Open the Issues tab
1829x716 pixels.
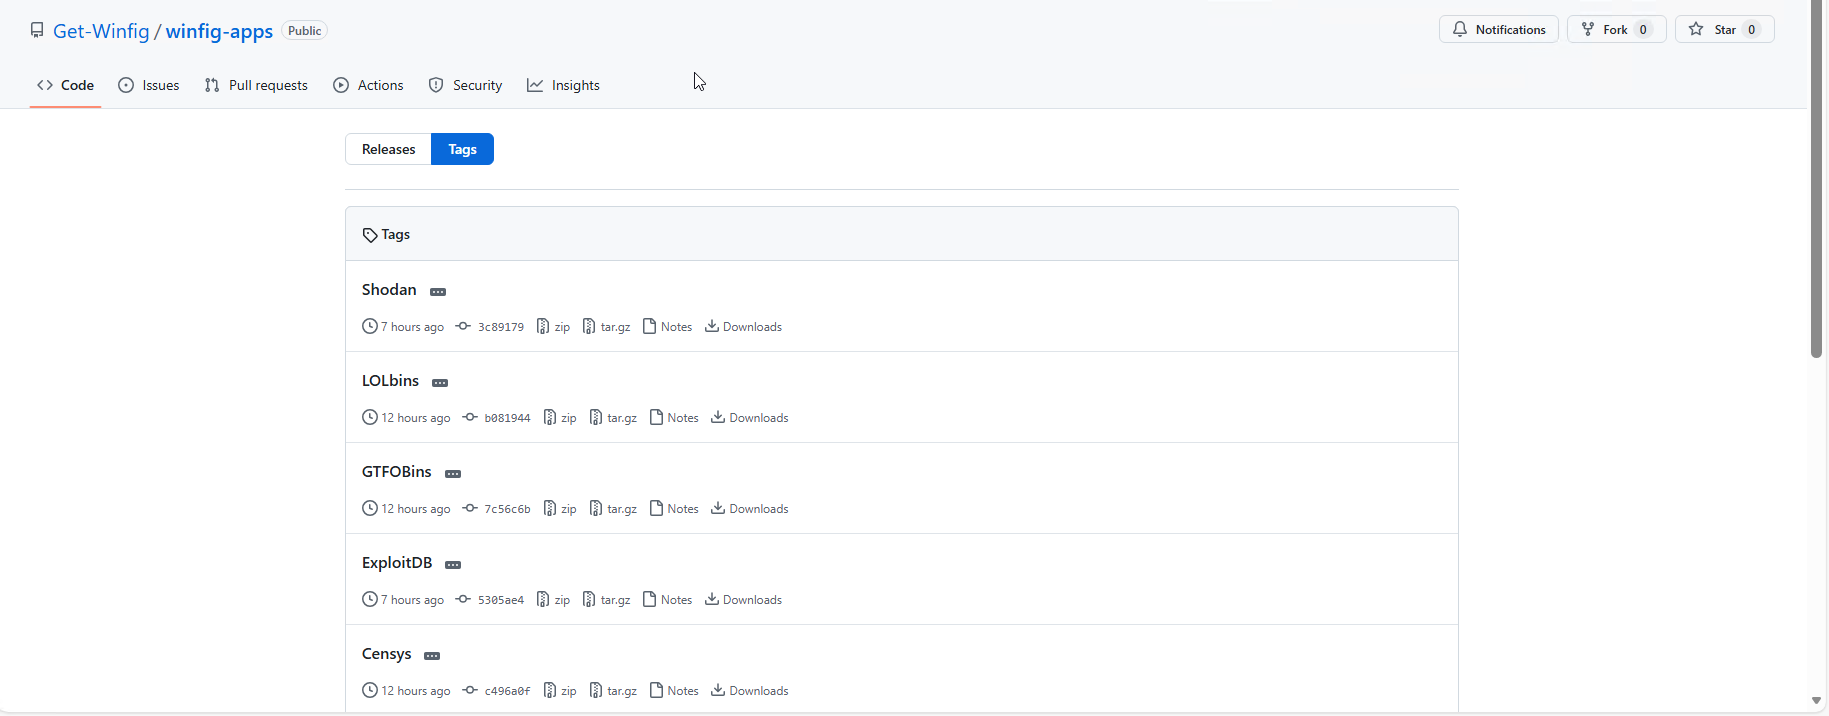click(x=149, y=85)
